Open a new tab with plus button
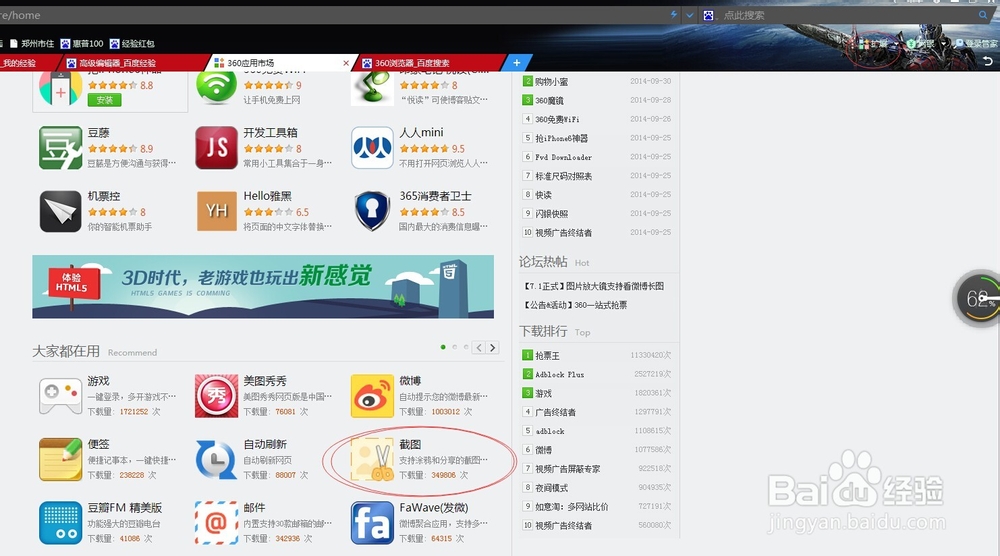Screen dimensions: 1000x556 click(x=517, y=62)
